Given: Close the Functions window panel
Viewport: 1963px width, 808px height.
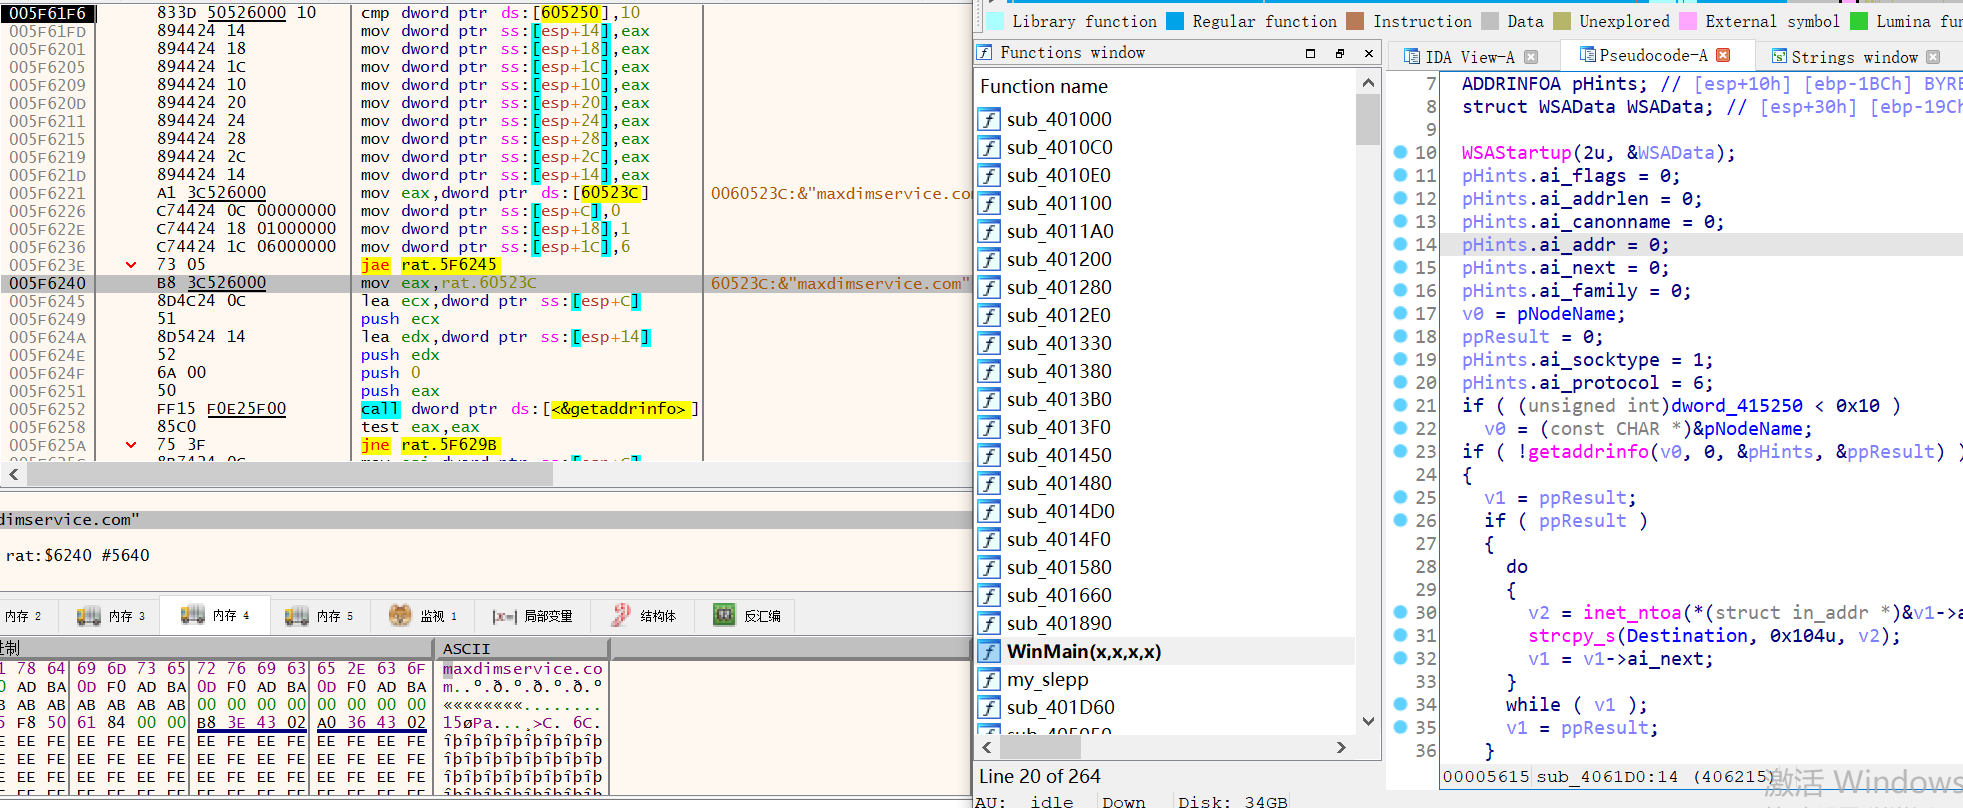Looking at the screenshot, I should pos(1369,53).
